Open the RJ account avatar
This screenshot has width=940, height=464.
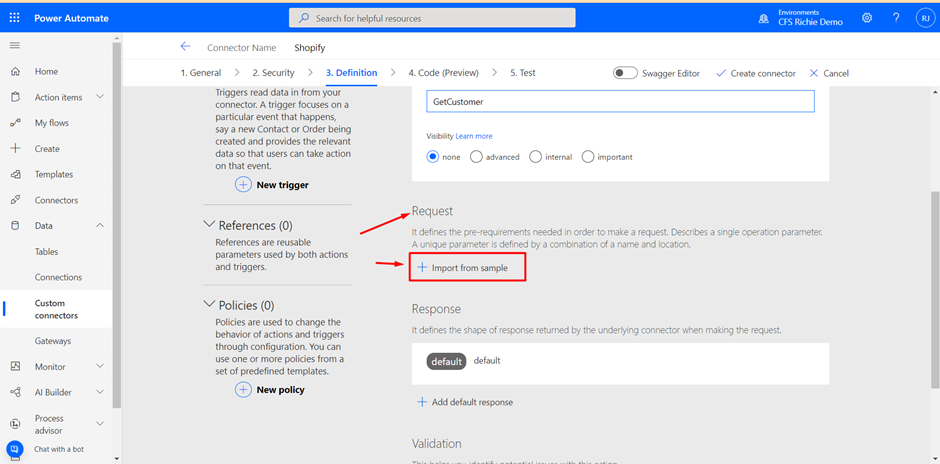click(925, 18)
